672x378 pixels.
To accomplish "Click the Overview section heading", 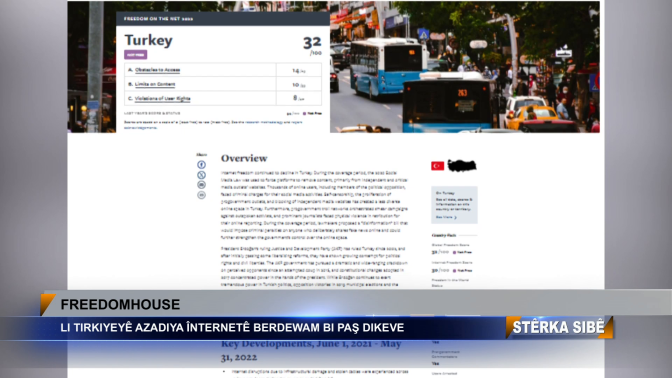I will click(x=244, y=158).
